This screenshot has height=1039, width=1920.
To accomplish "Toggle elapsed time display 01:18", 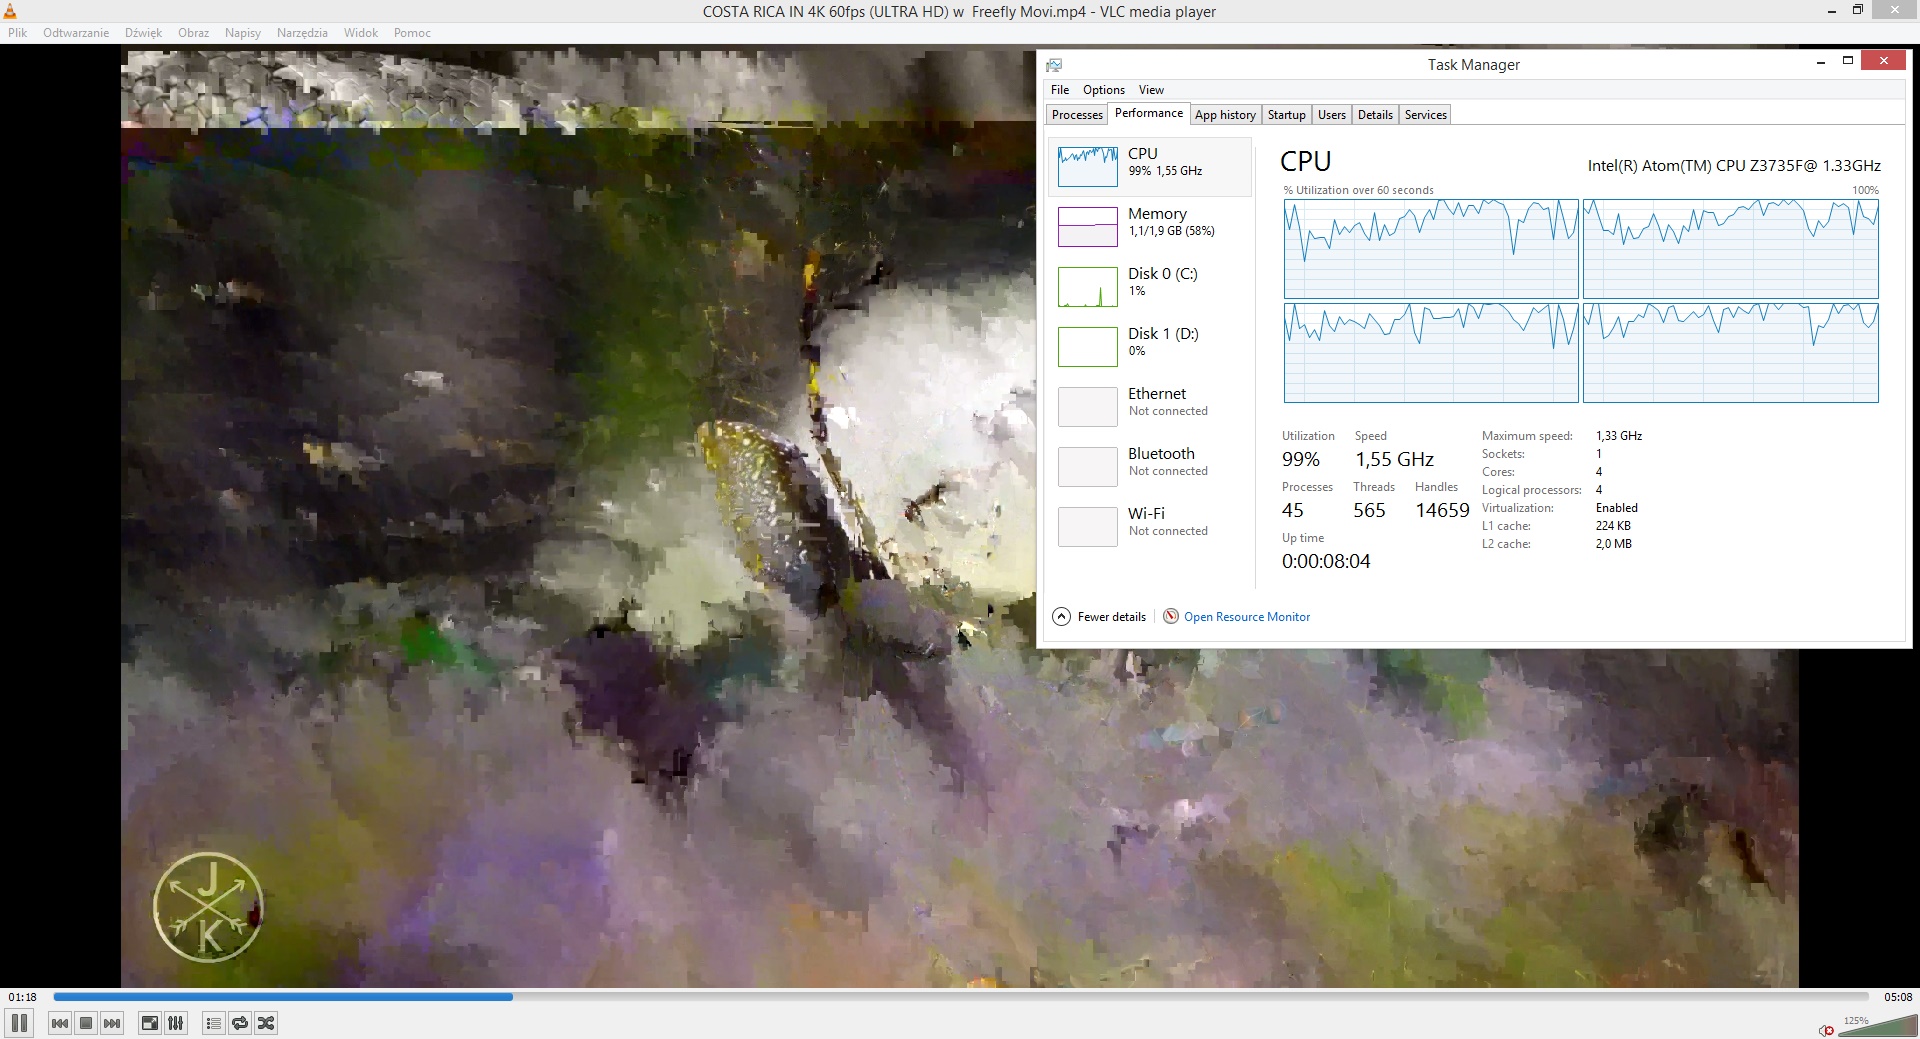I will click(22, 997).
